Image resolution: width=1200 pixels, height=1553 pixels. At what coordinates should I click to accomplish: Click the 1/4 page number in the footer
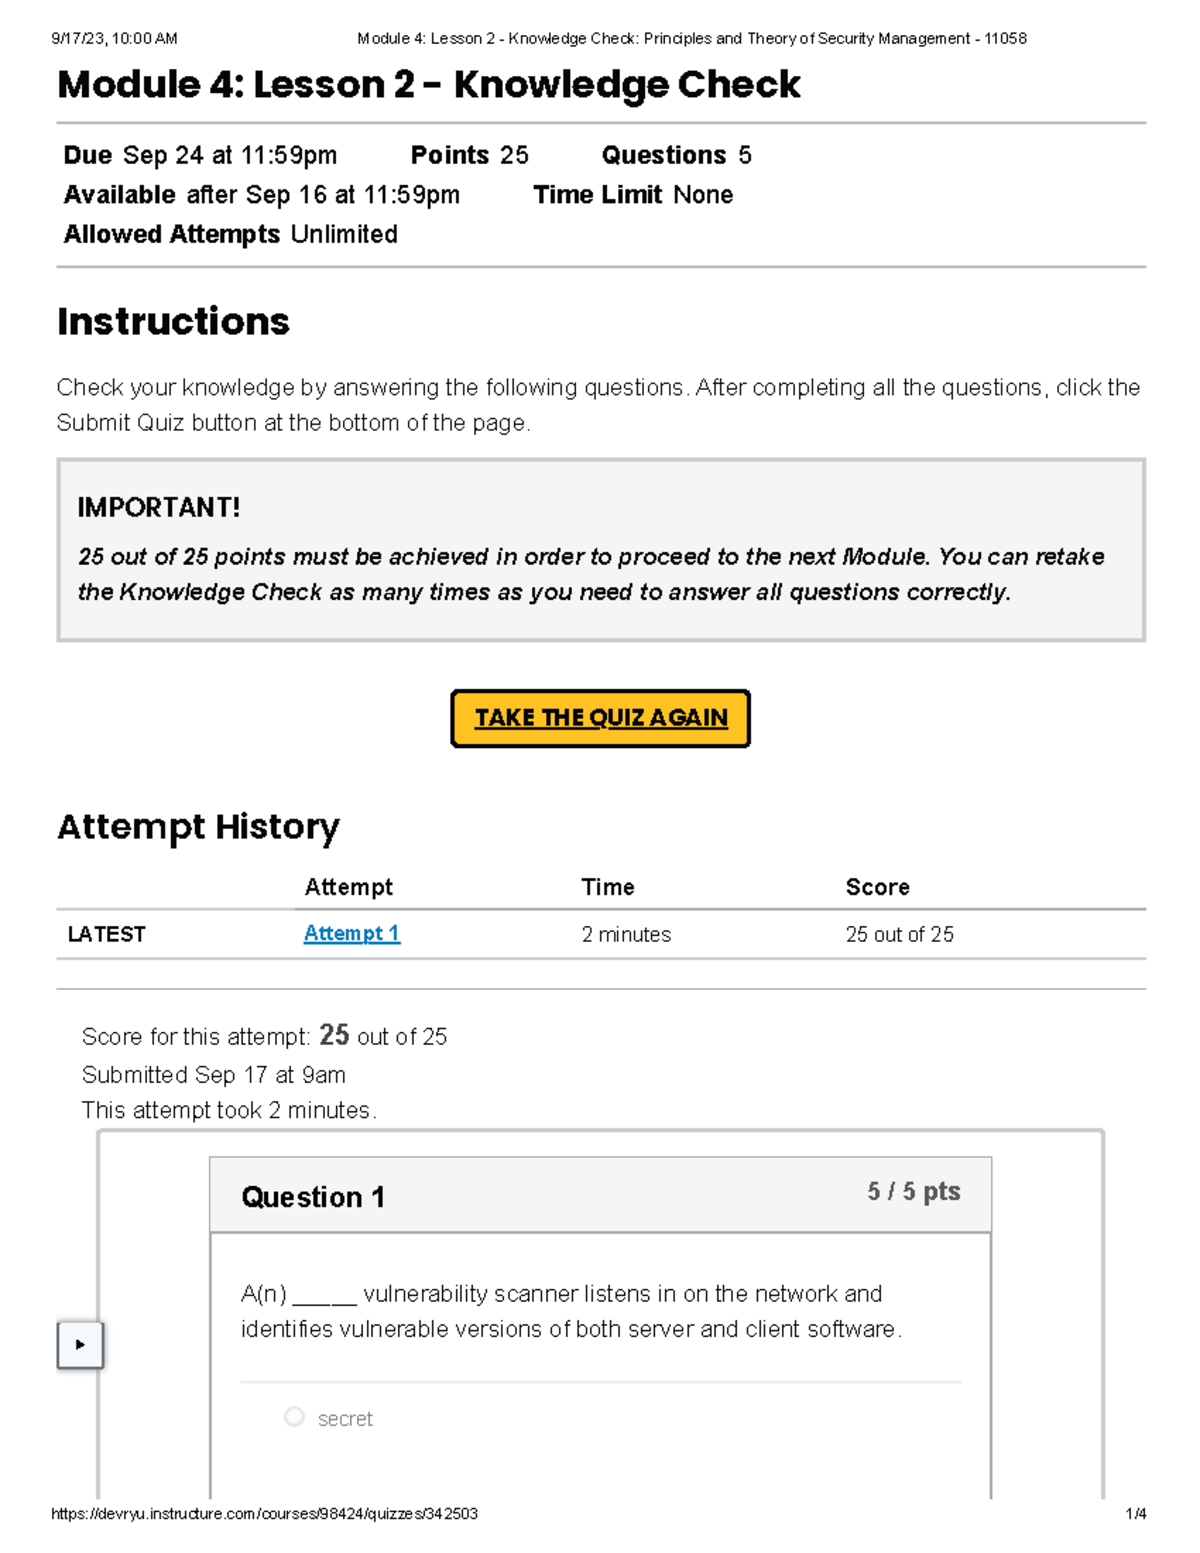coord(1135,1514)
